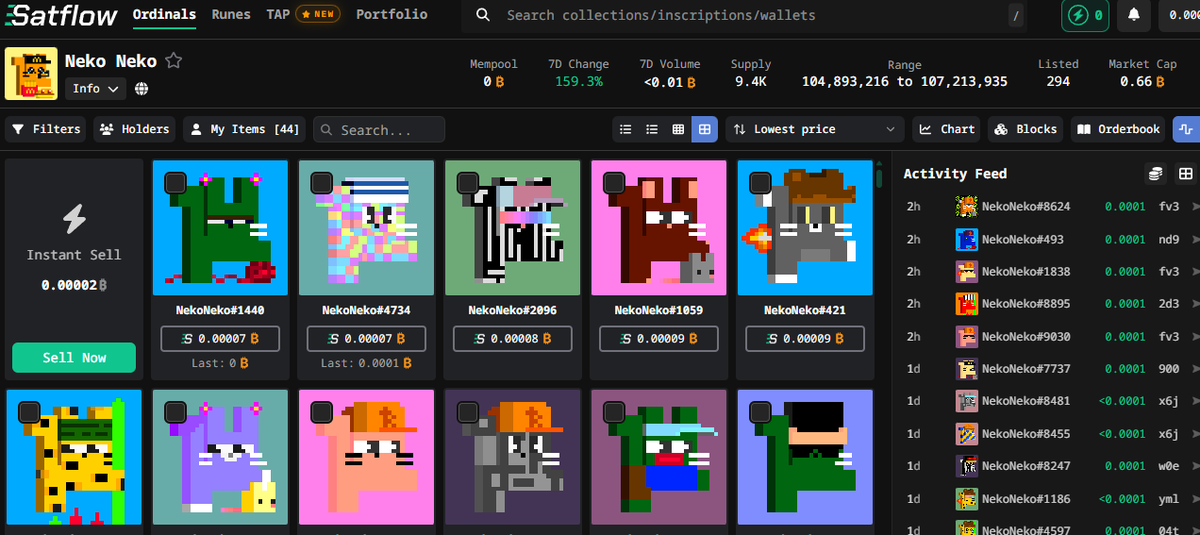Click the NekoNeko#8895 activity avatar
Image resolution: width=1200 pixels, height=535 pixels.
pos(966,303)
